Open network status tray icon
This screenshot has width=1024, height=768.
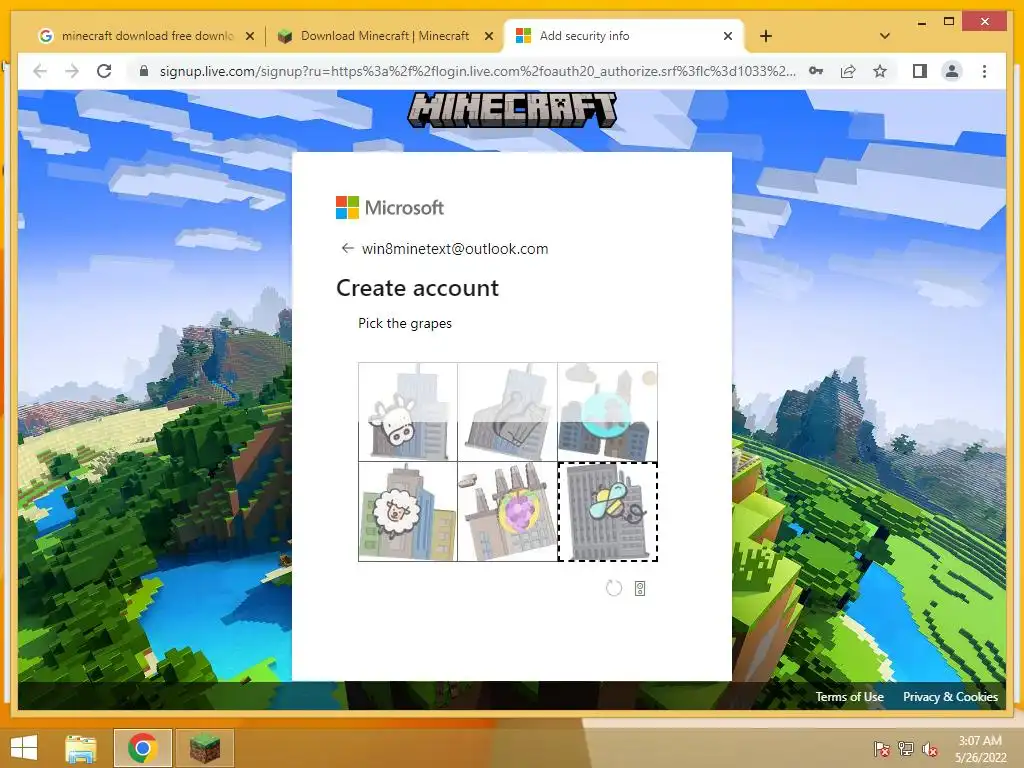[x=905, y=749]
